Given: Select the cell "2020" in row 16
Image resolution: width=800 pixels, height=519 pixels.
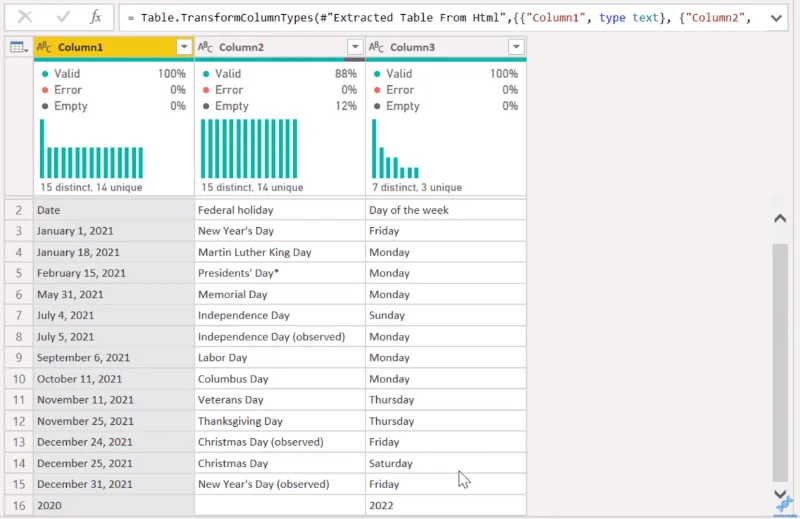Looking at the screenshot, I should [114, 505].
